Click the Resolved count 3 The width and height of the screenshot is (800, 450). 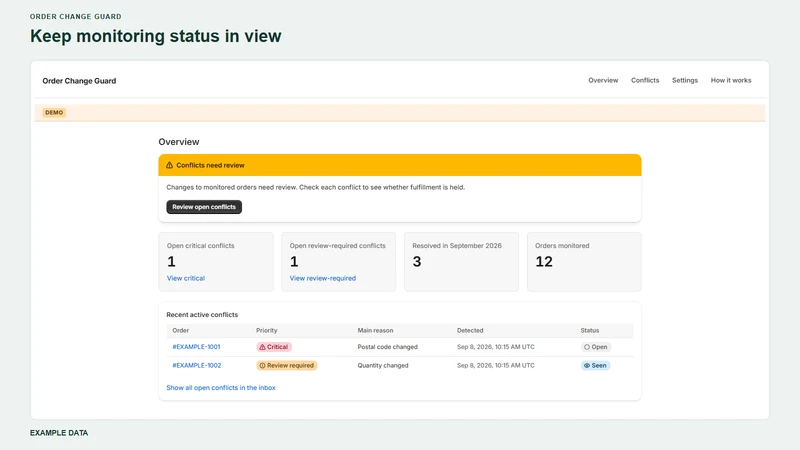tap(417, 262)
